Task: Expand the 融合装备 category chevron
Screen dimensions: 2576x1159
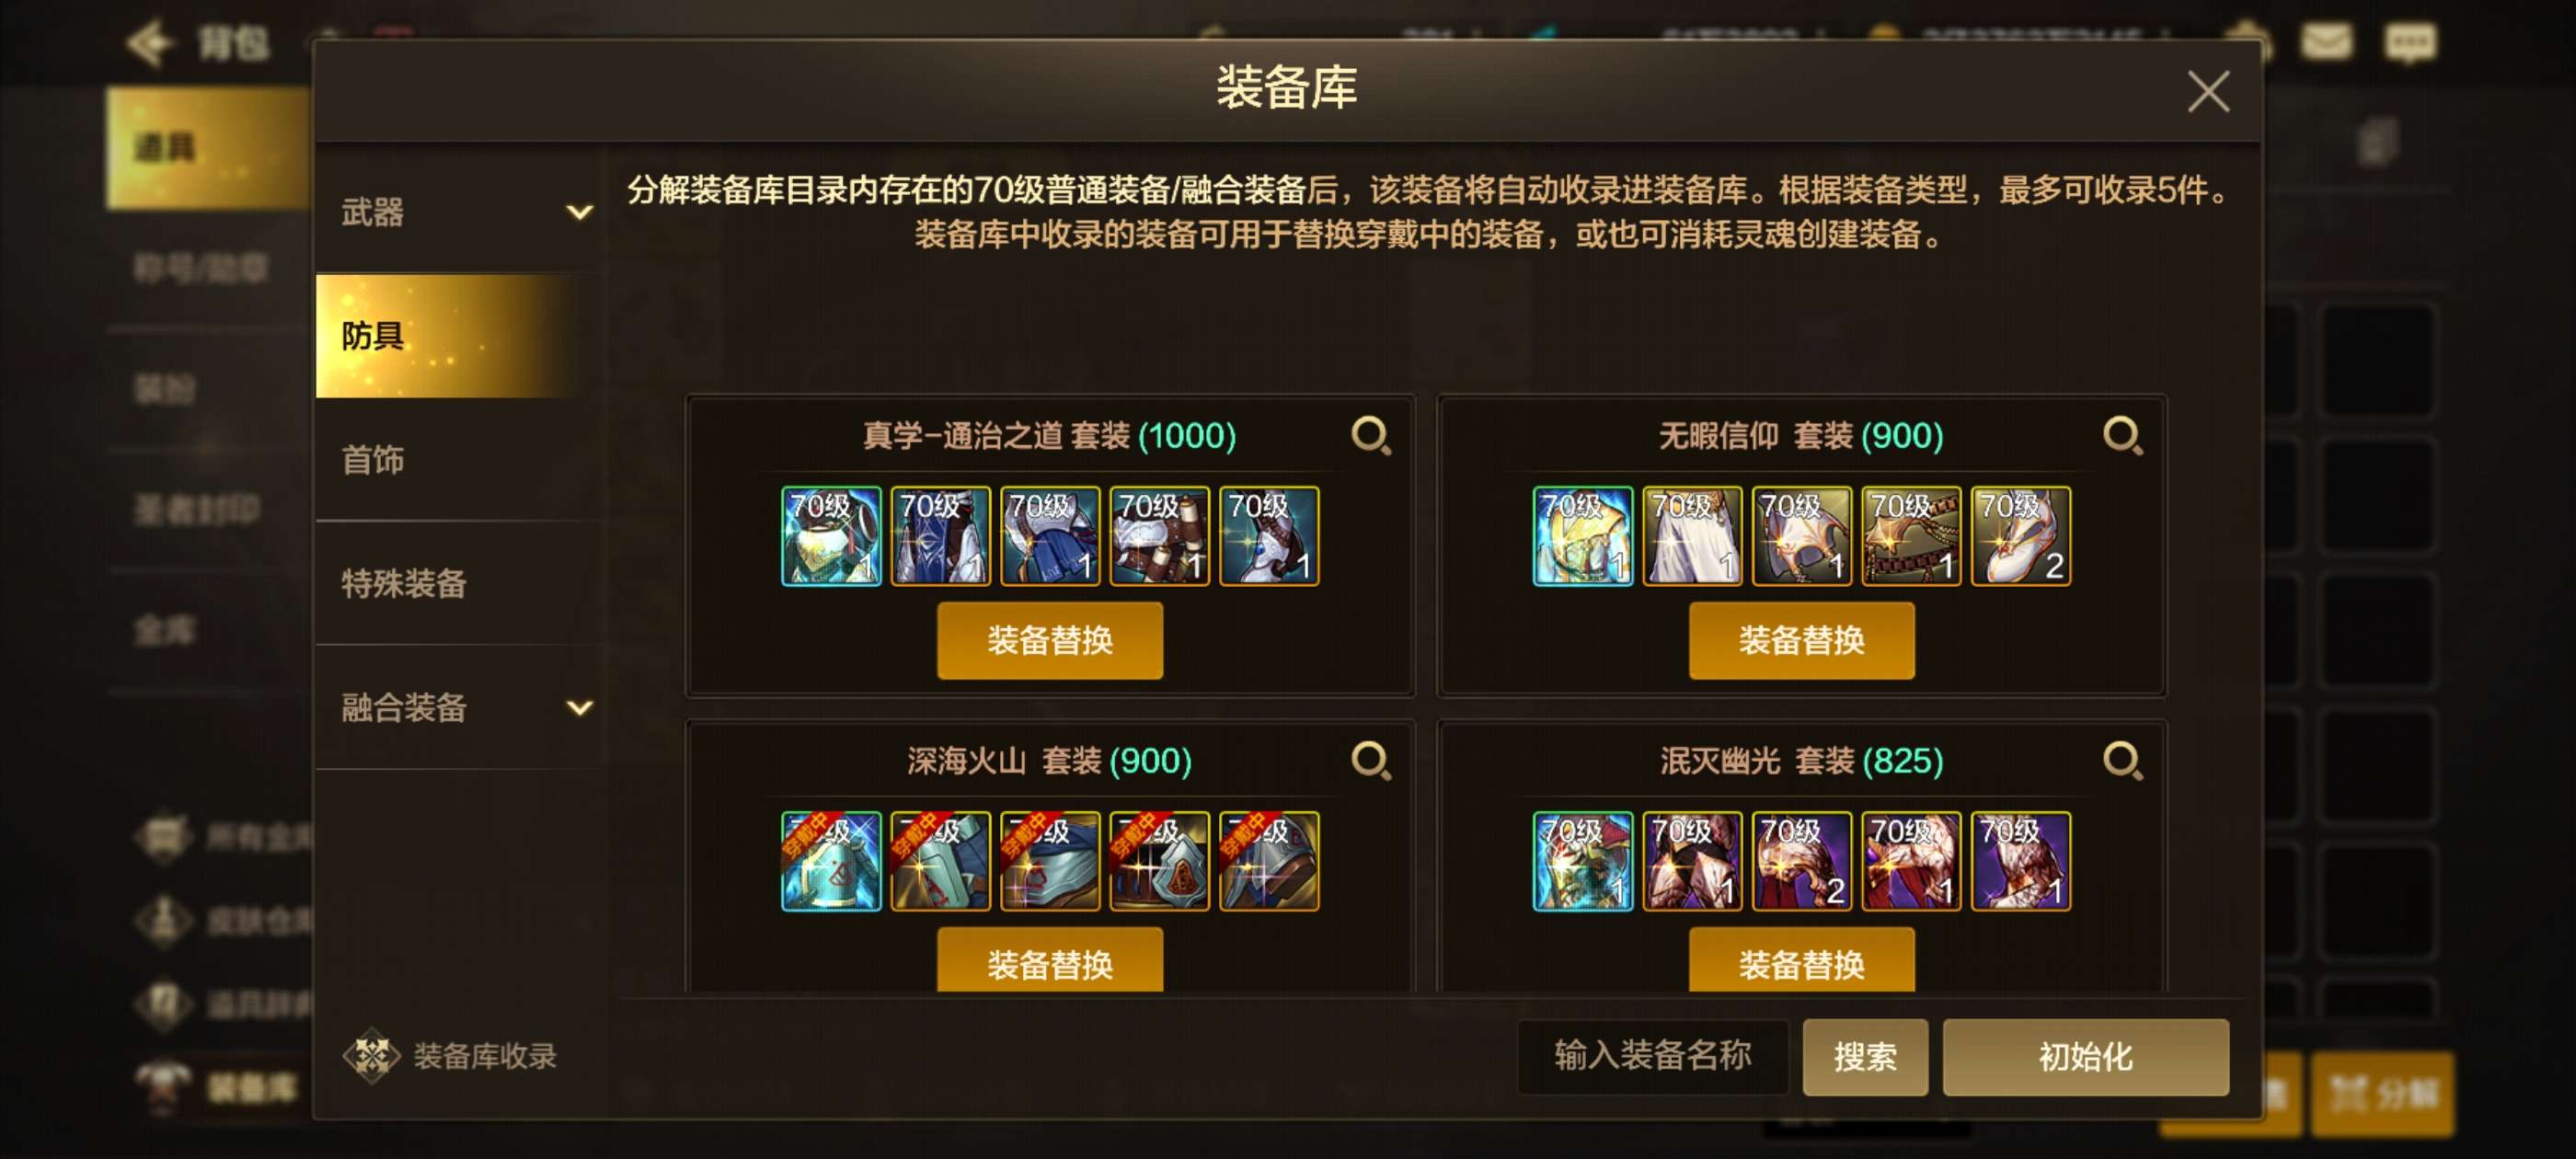Action: click(579, 708)
